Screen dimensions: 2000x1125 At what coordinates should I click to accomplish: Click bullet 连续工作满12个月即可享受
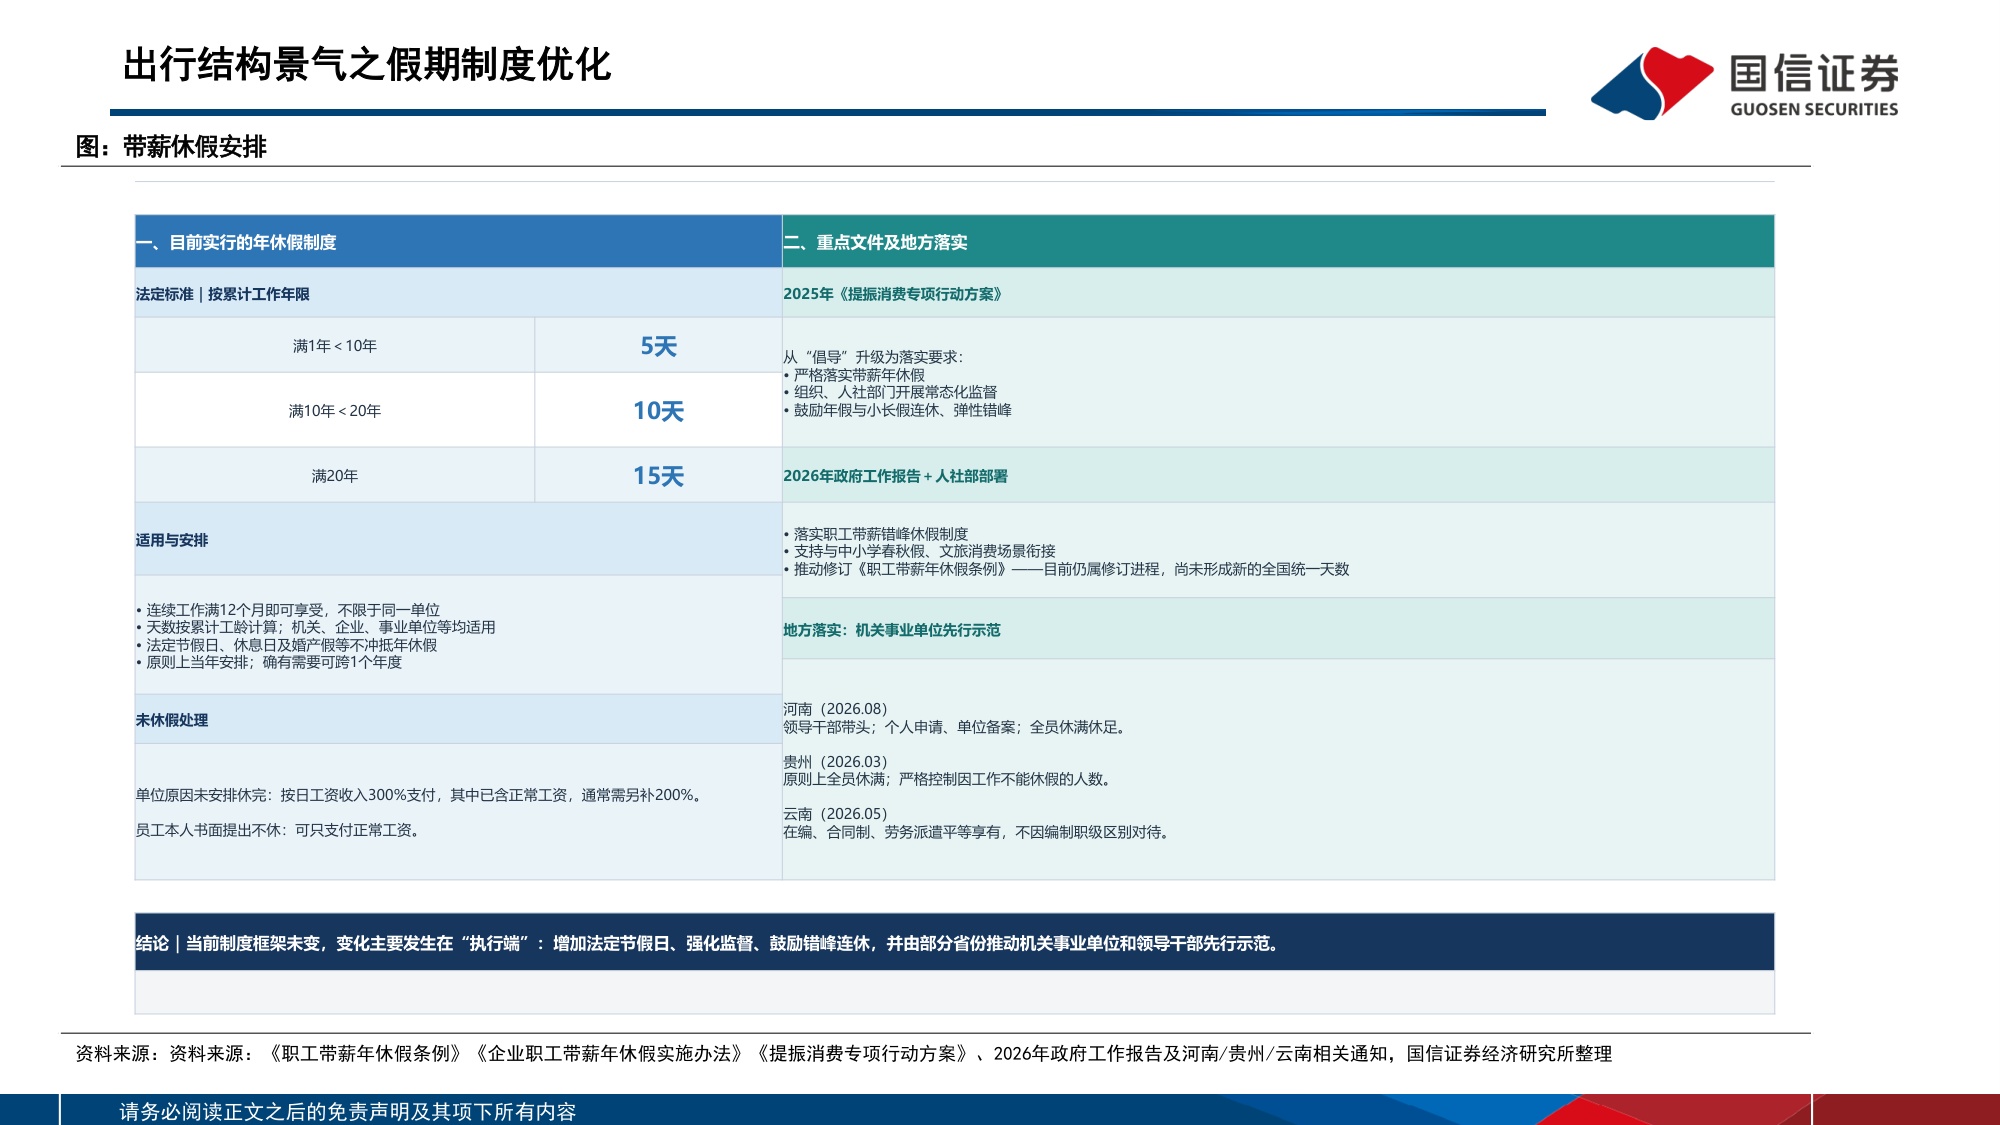click(288, 610)
